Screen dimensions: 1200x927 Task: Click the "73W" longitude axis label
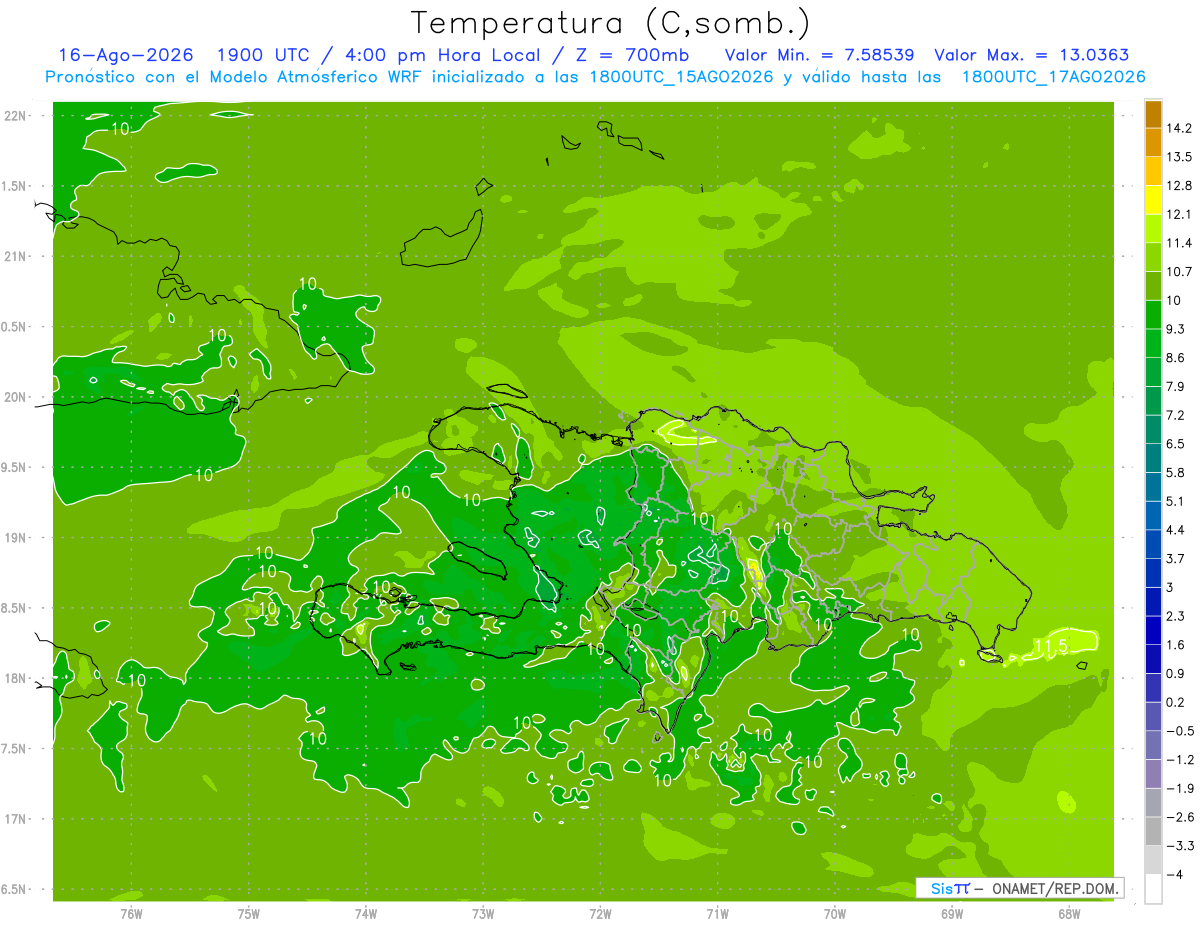click(x=483, y=914)
